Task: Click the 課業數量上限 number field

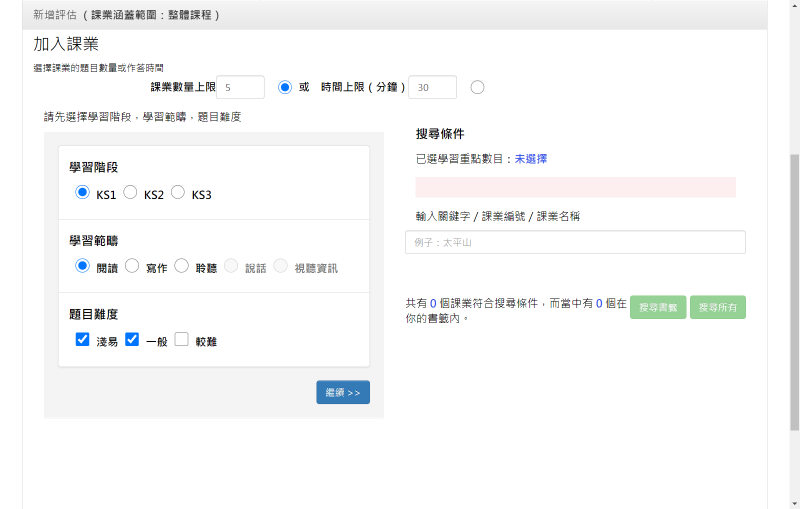Action: tap(240, 87)
